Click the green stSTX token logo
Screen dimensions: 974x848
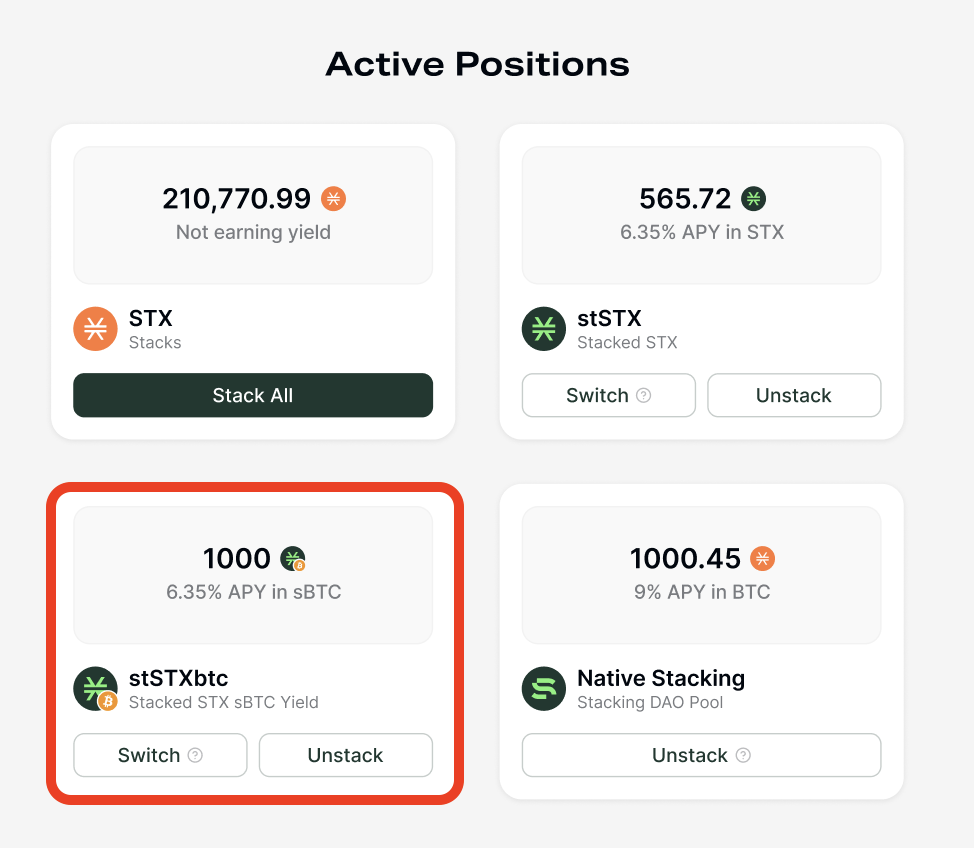[544, 329]
